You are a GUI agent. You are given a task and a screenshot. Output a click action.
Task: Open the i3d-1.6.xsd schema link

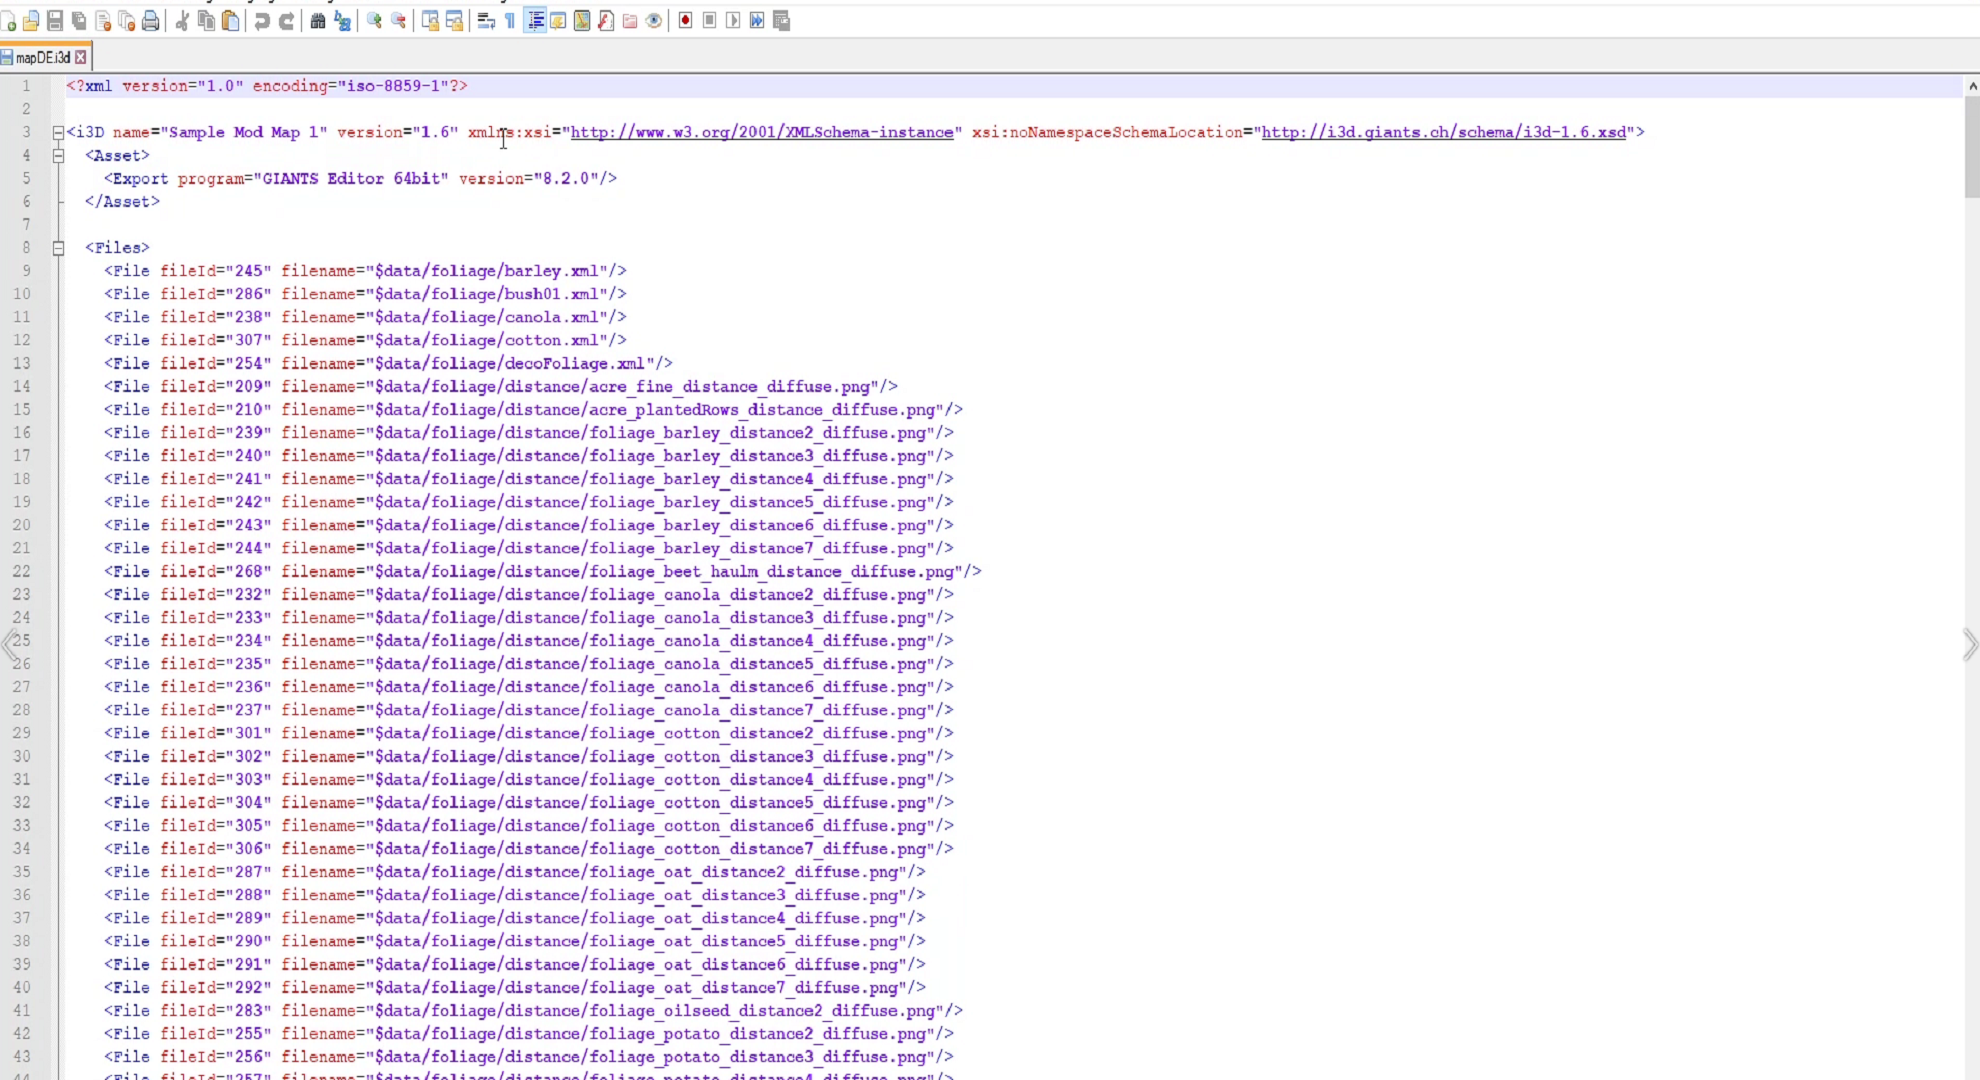click(1443, 132)
